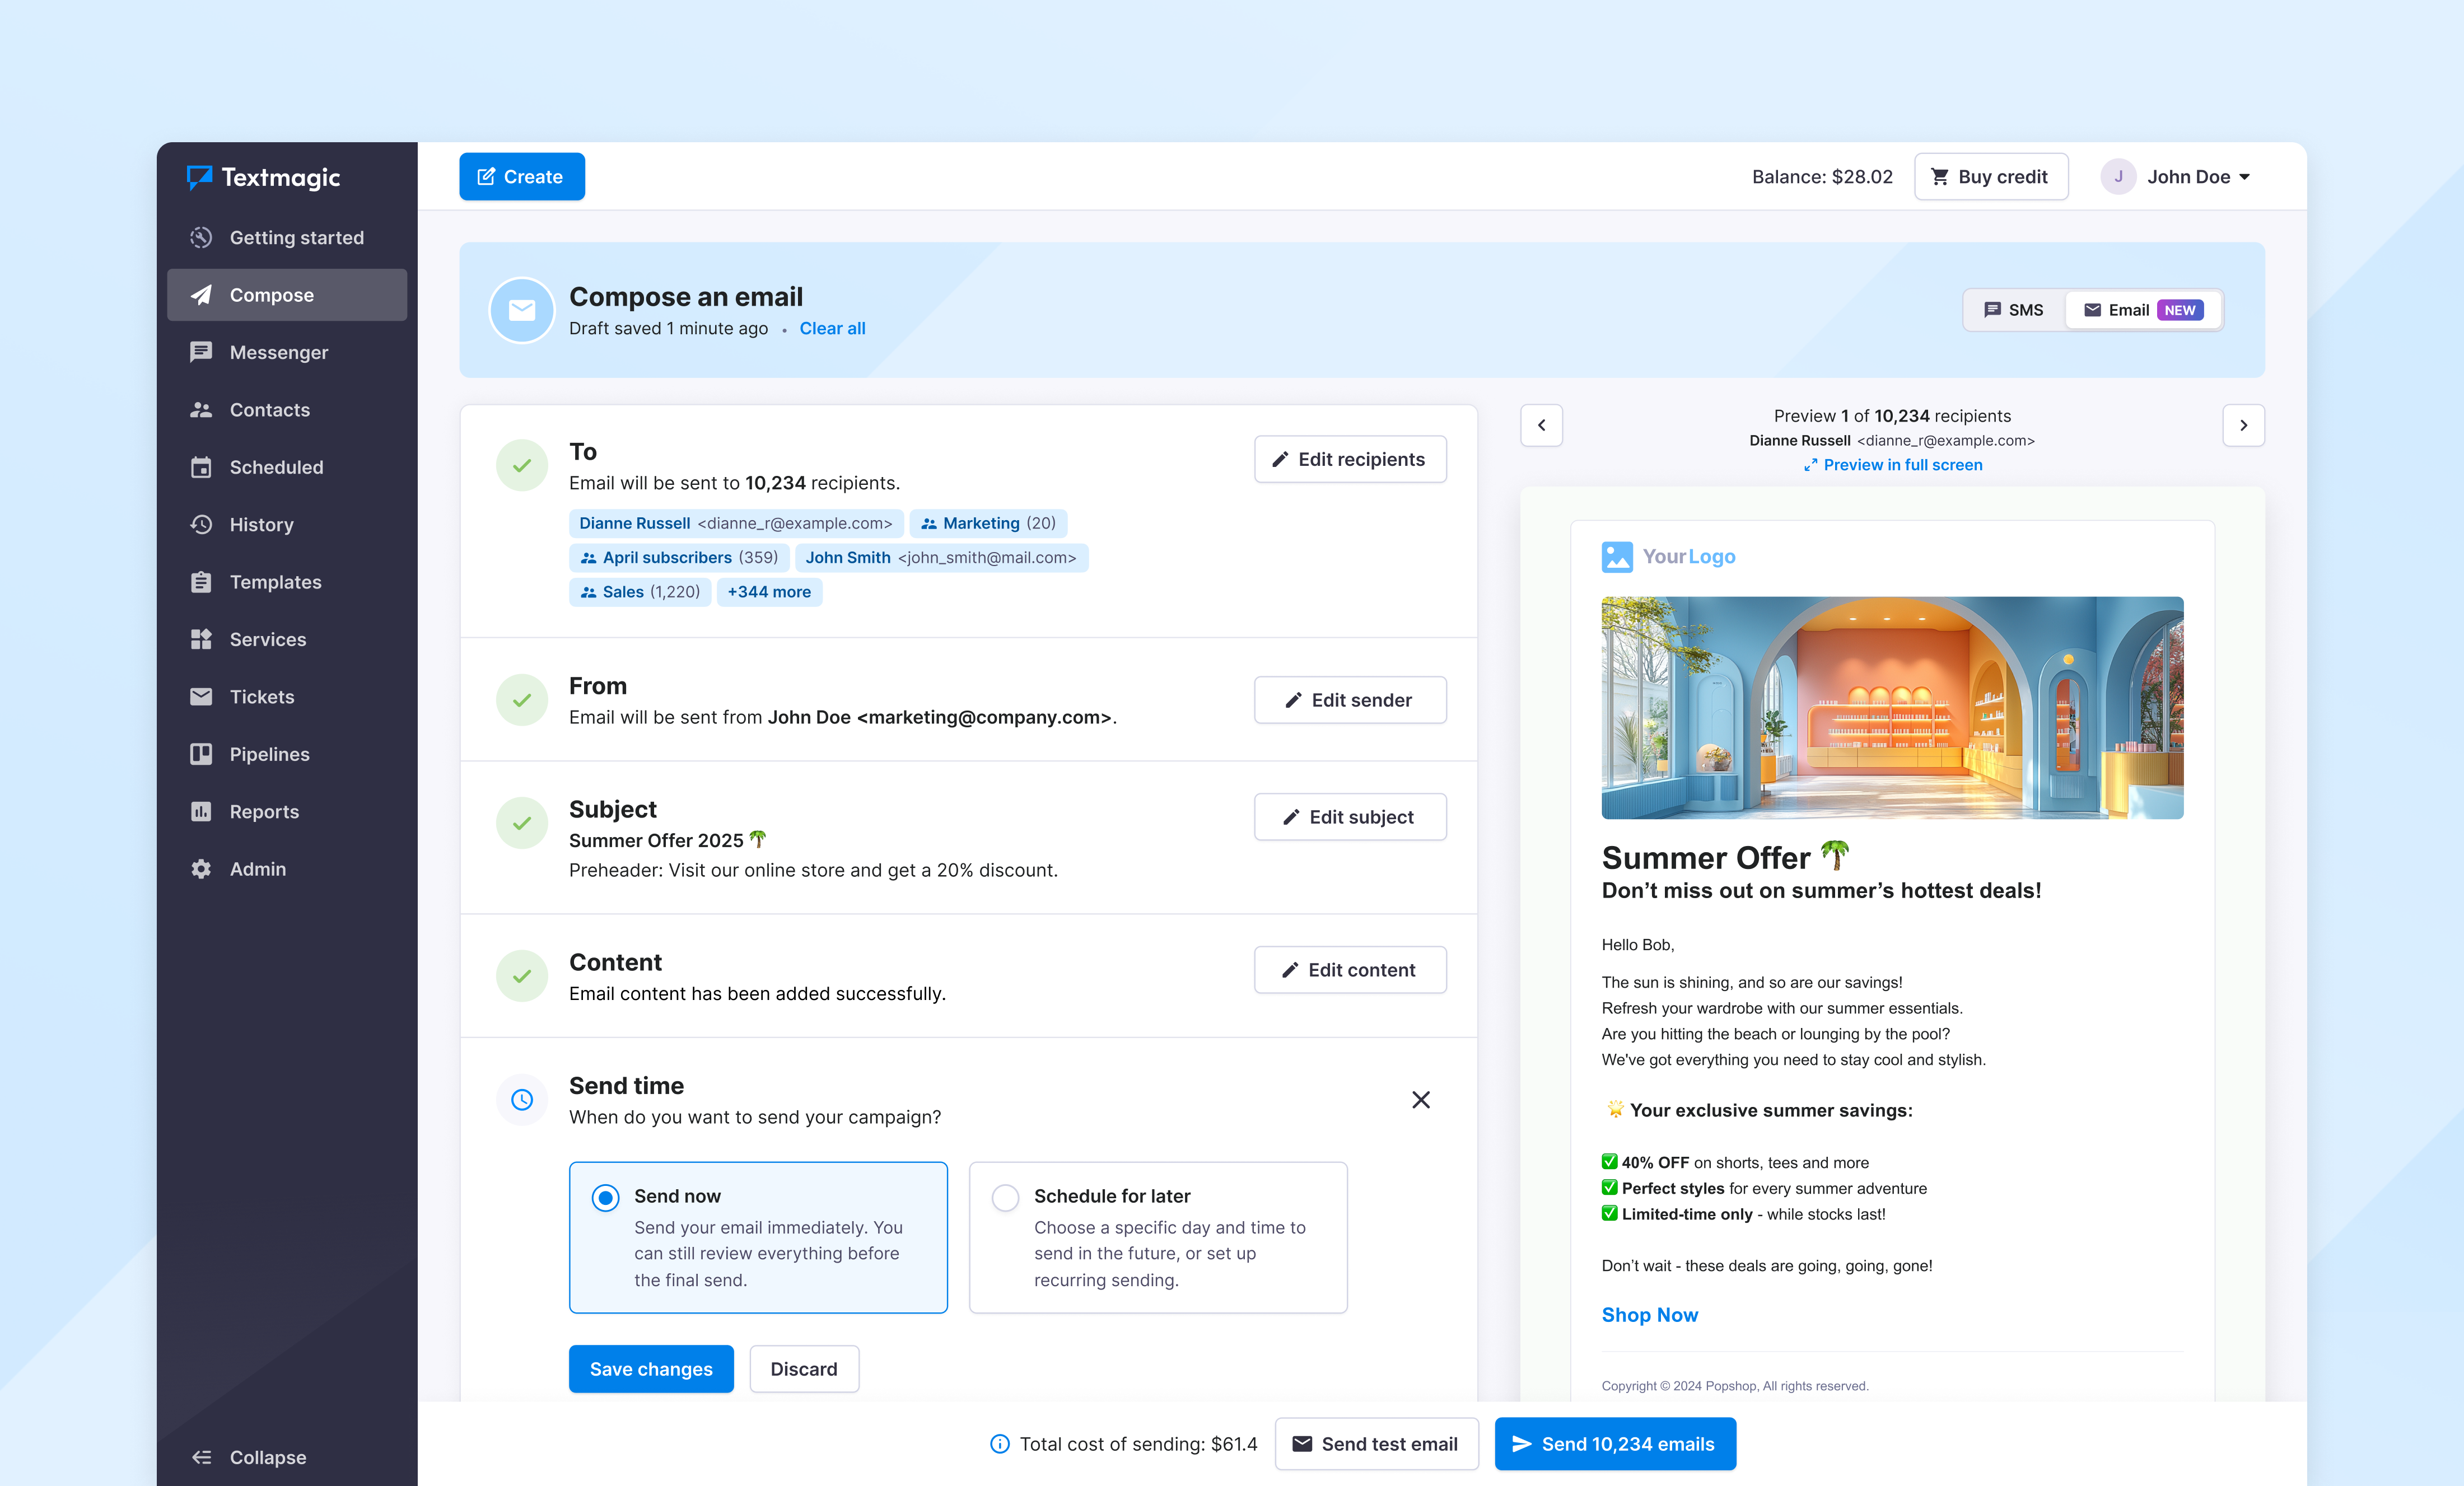Open the Templates section

pos(275,581)
